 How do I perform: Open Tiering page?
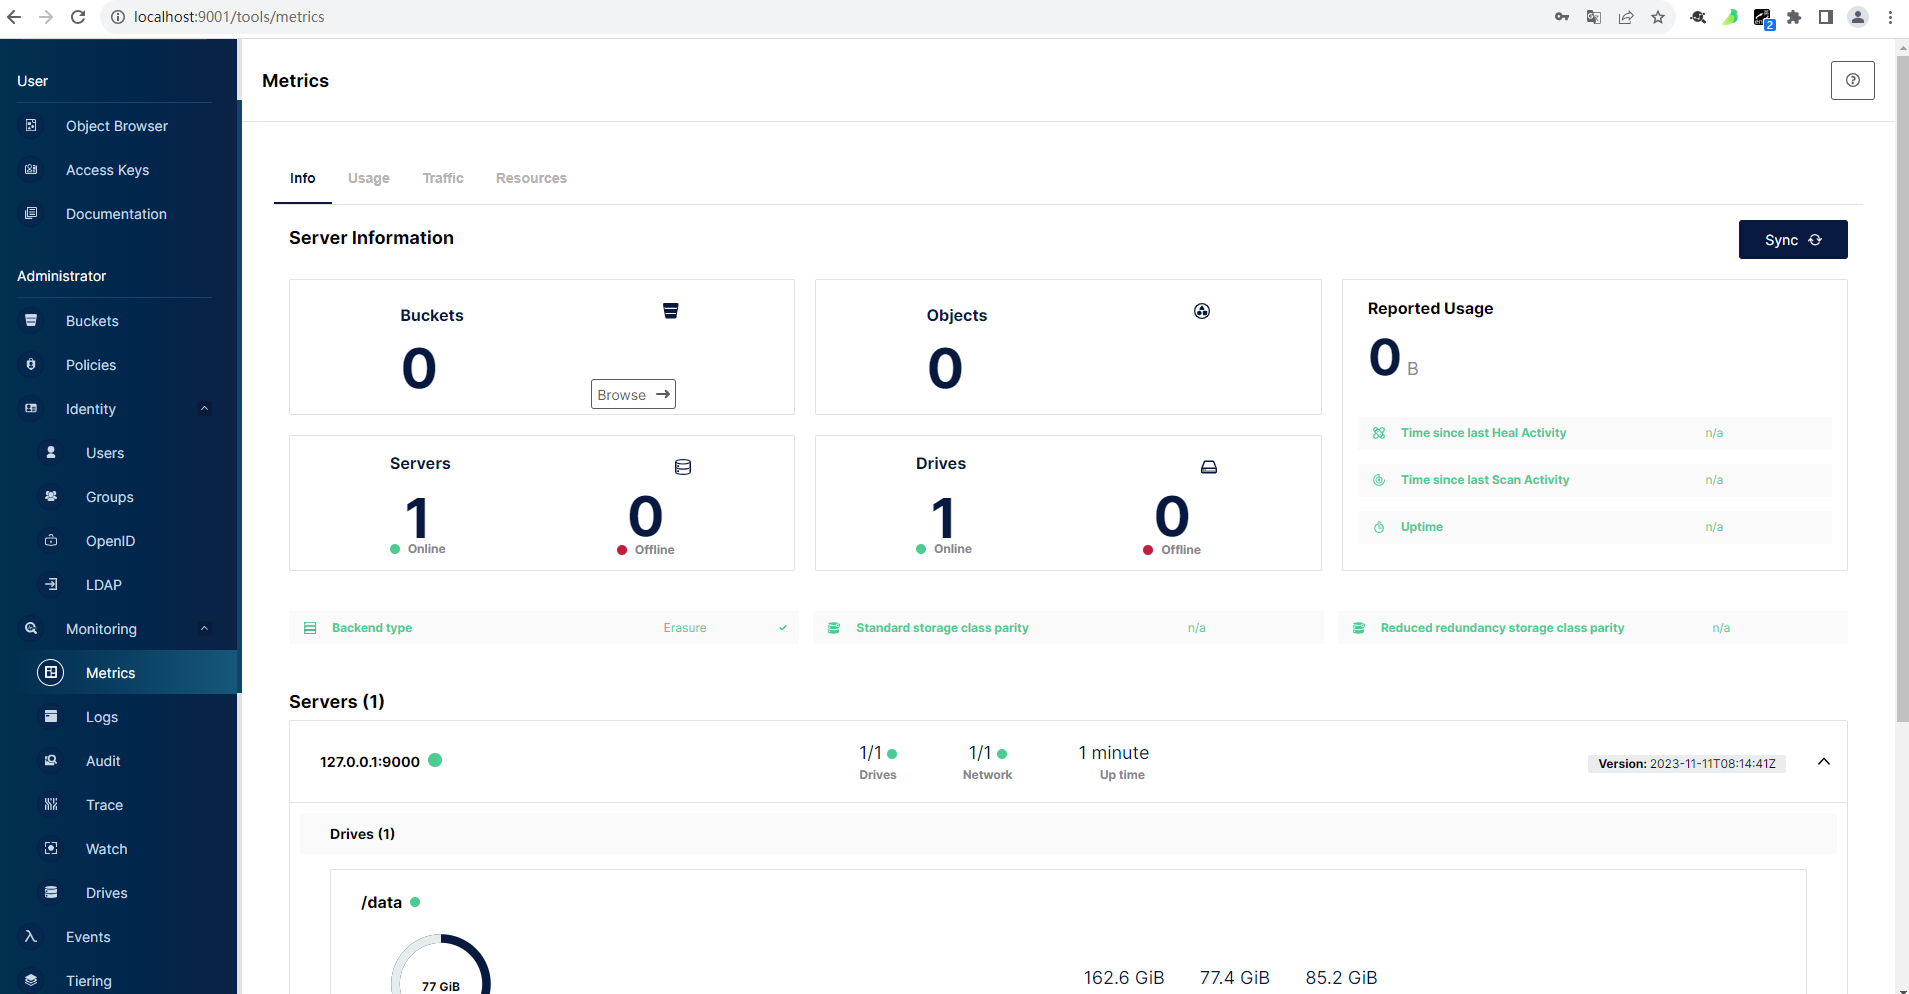tap(89, 981)
